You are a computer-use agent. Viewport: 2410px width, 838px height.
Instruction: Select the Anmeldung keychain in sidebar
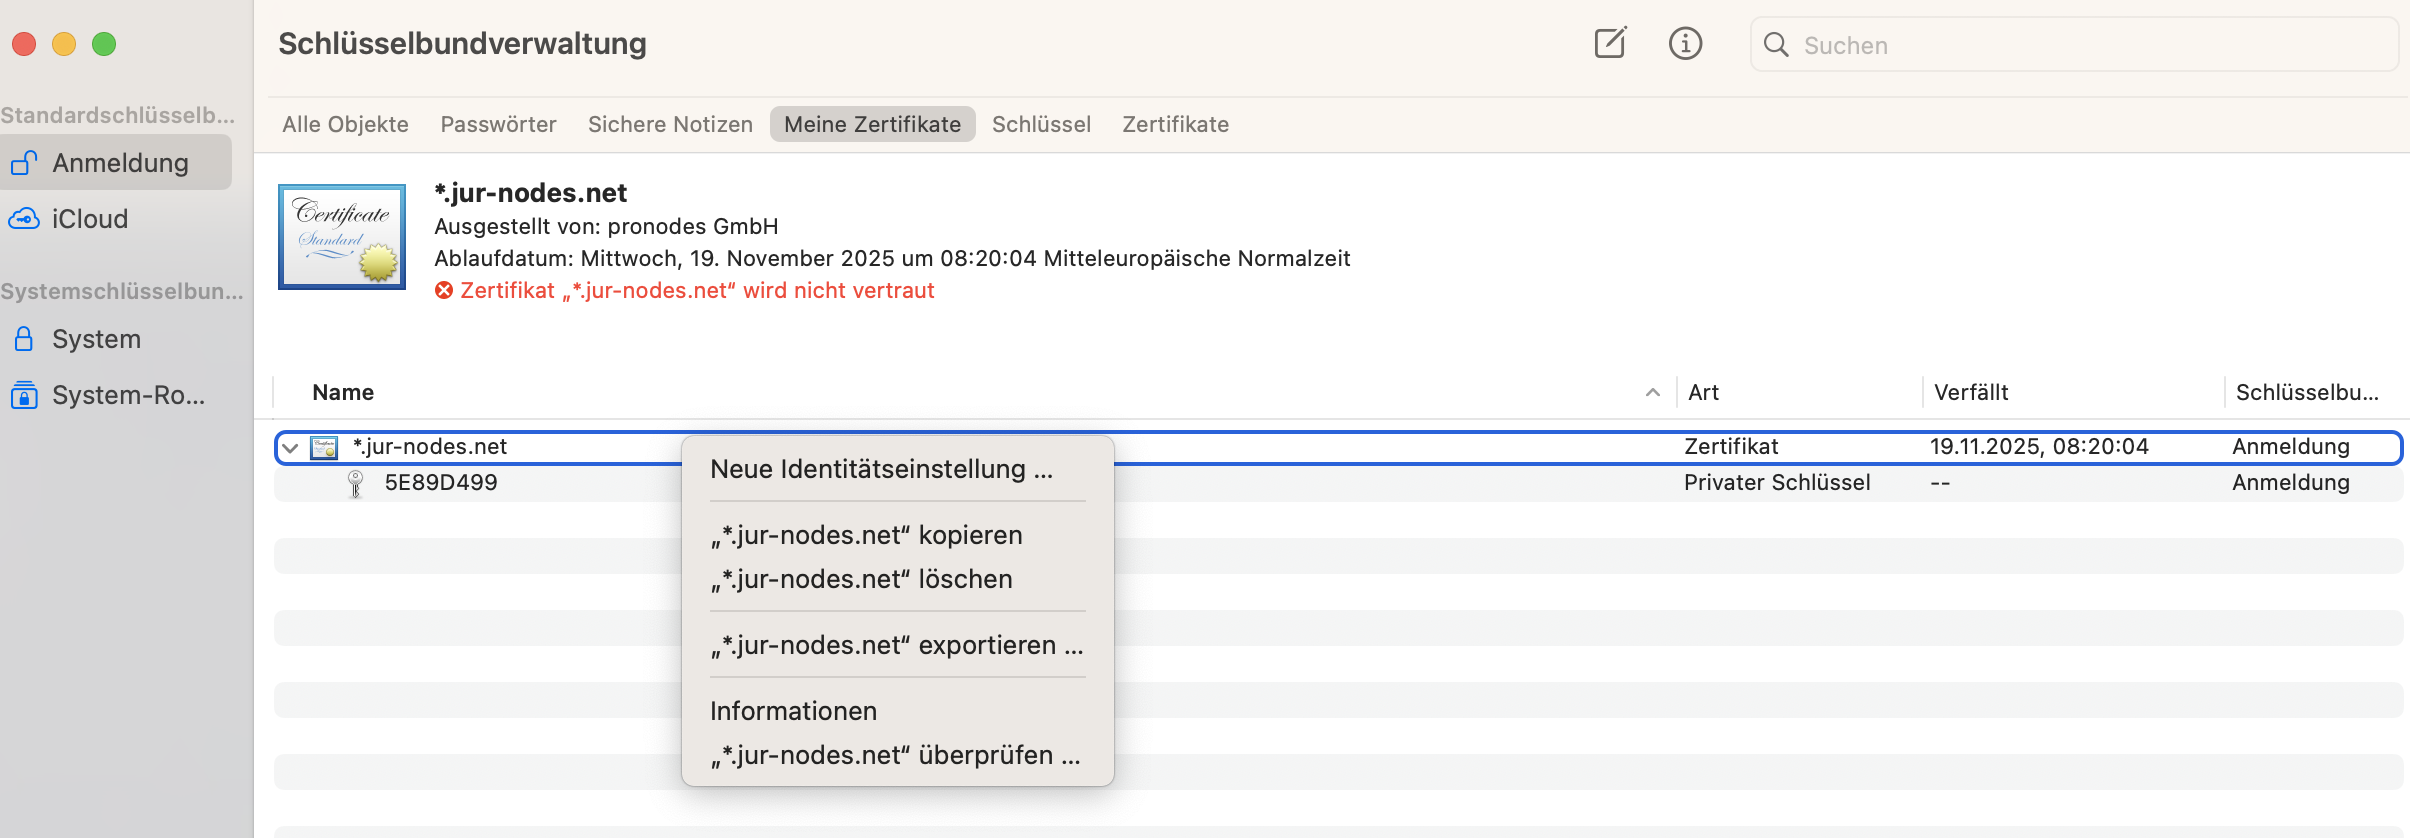coord(119,163)
